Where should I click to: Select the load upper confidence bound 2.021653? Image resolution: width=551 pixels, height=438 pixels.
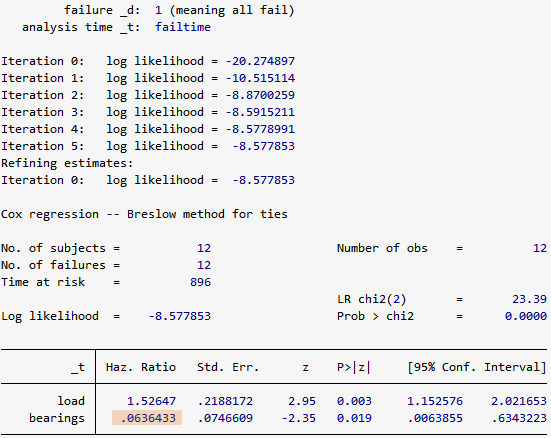519,401
